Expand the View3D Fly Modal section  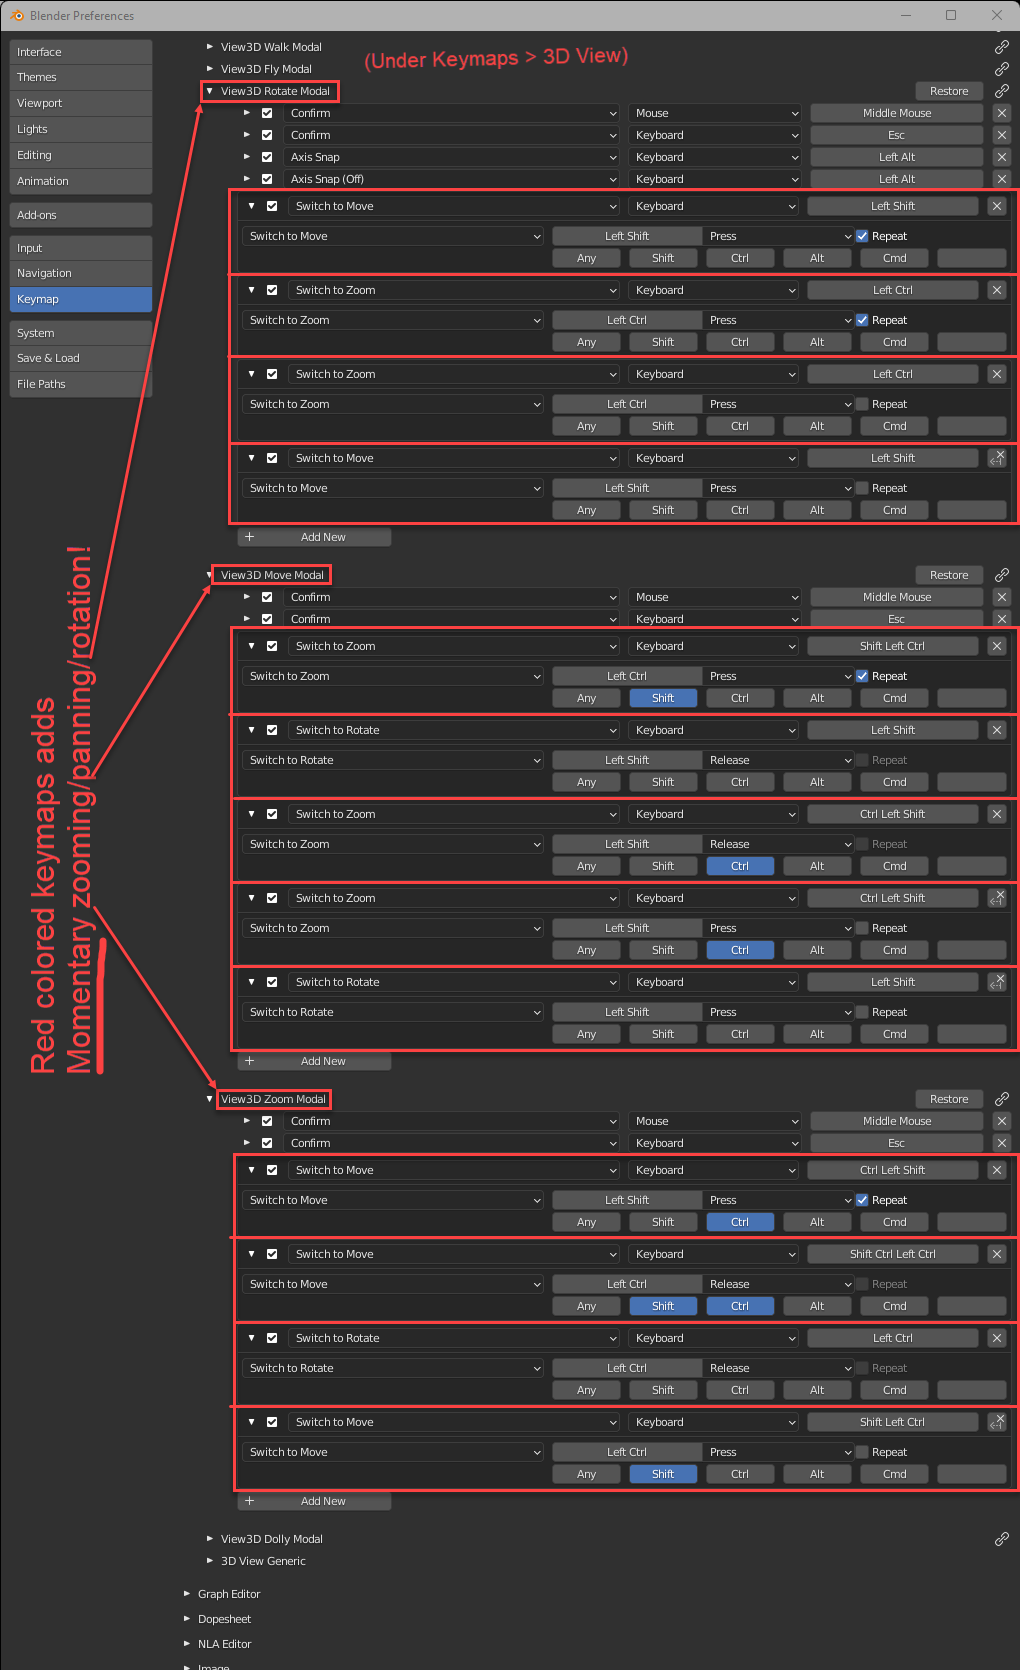click(x=210, y=69)
